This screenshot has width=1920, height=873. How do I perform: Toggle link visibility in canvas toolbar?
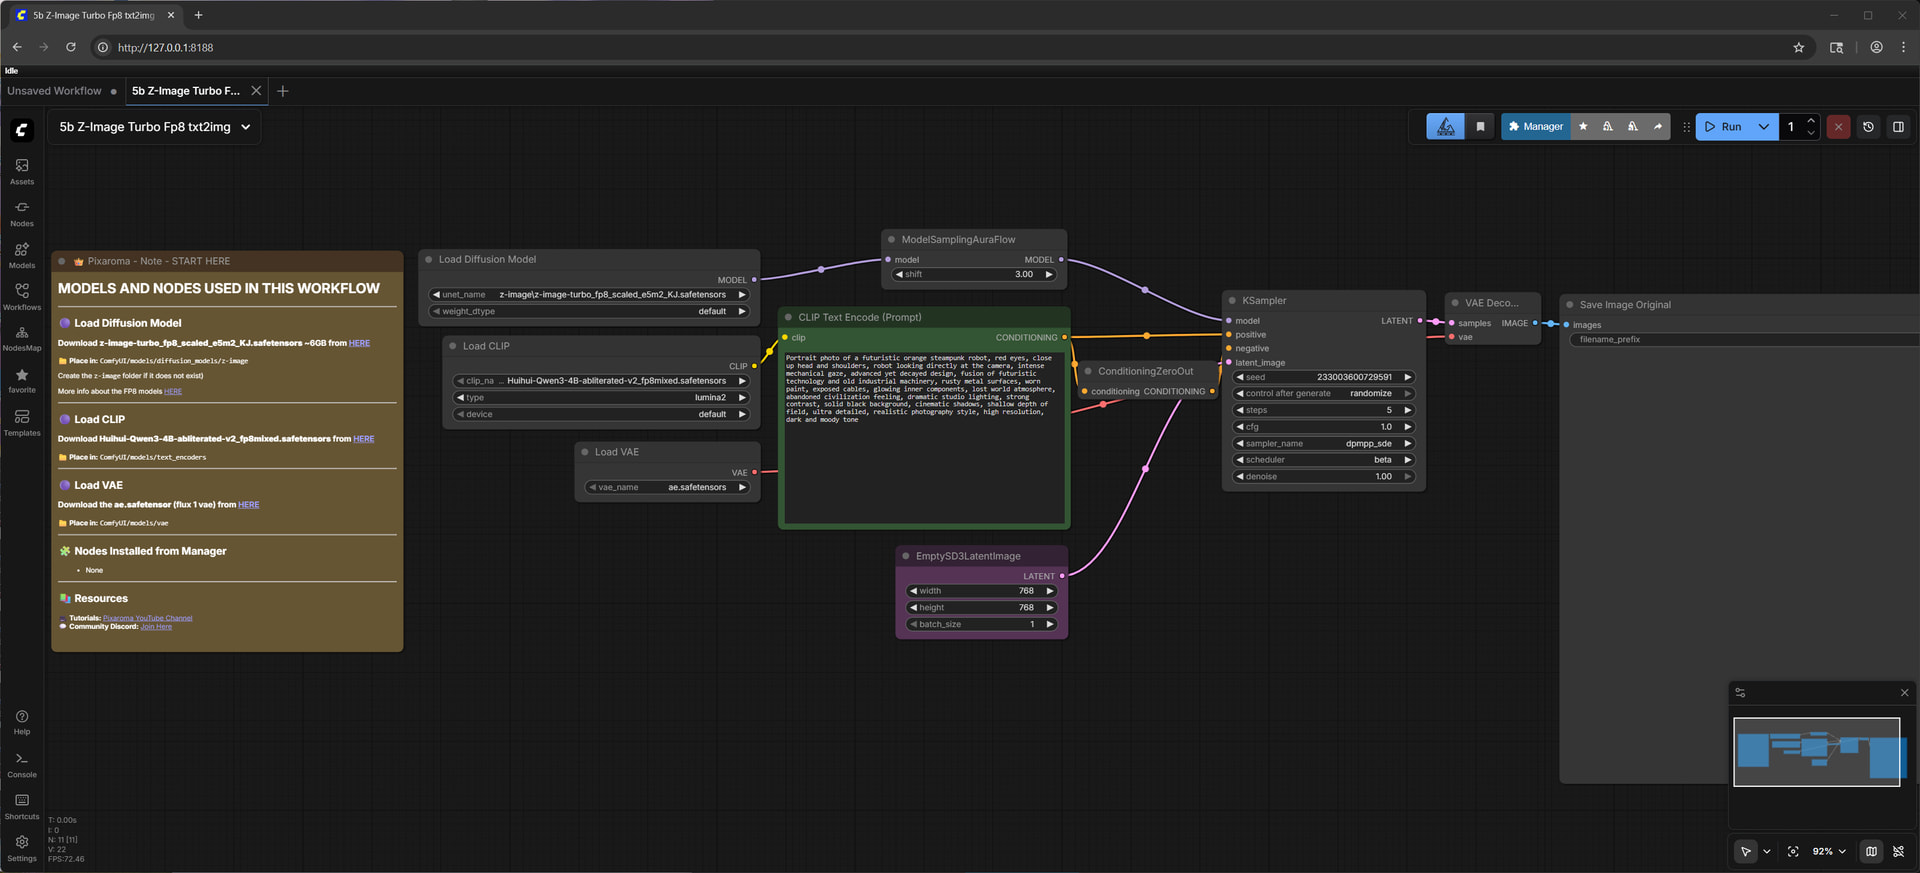click(1898, 852)
